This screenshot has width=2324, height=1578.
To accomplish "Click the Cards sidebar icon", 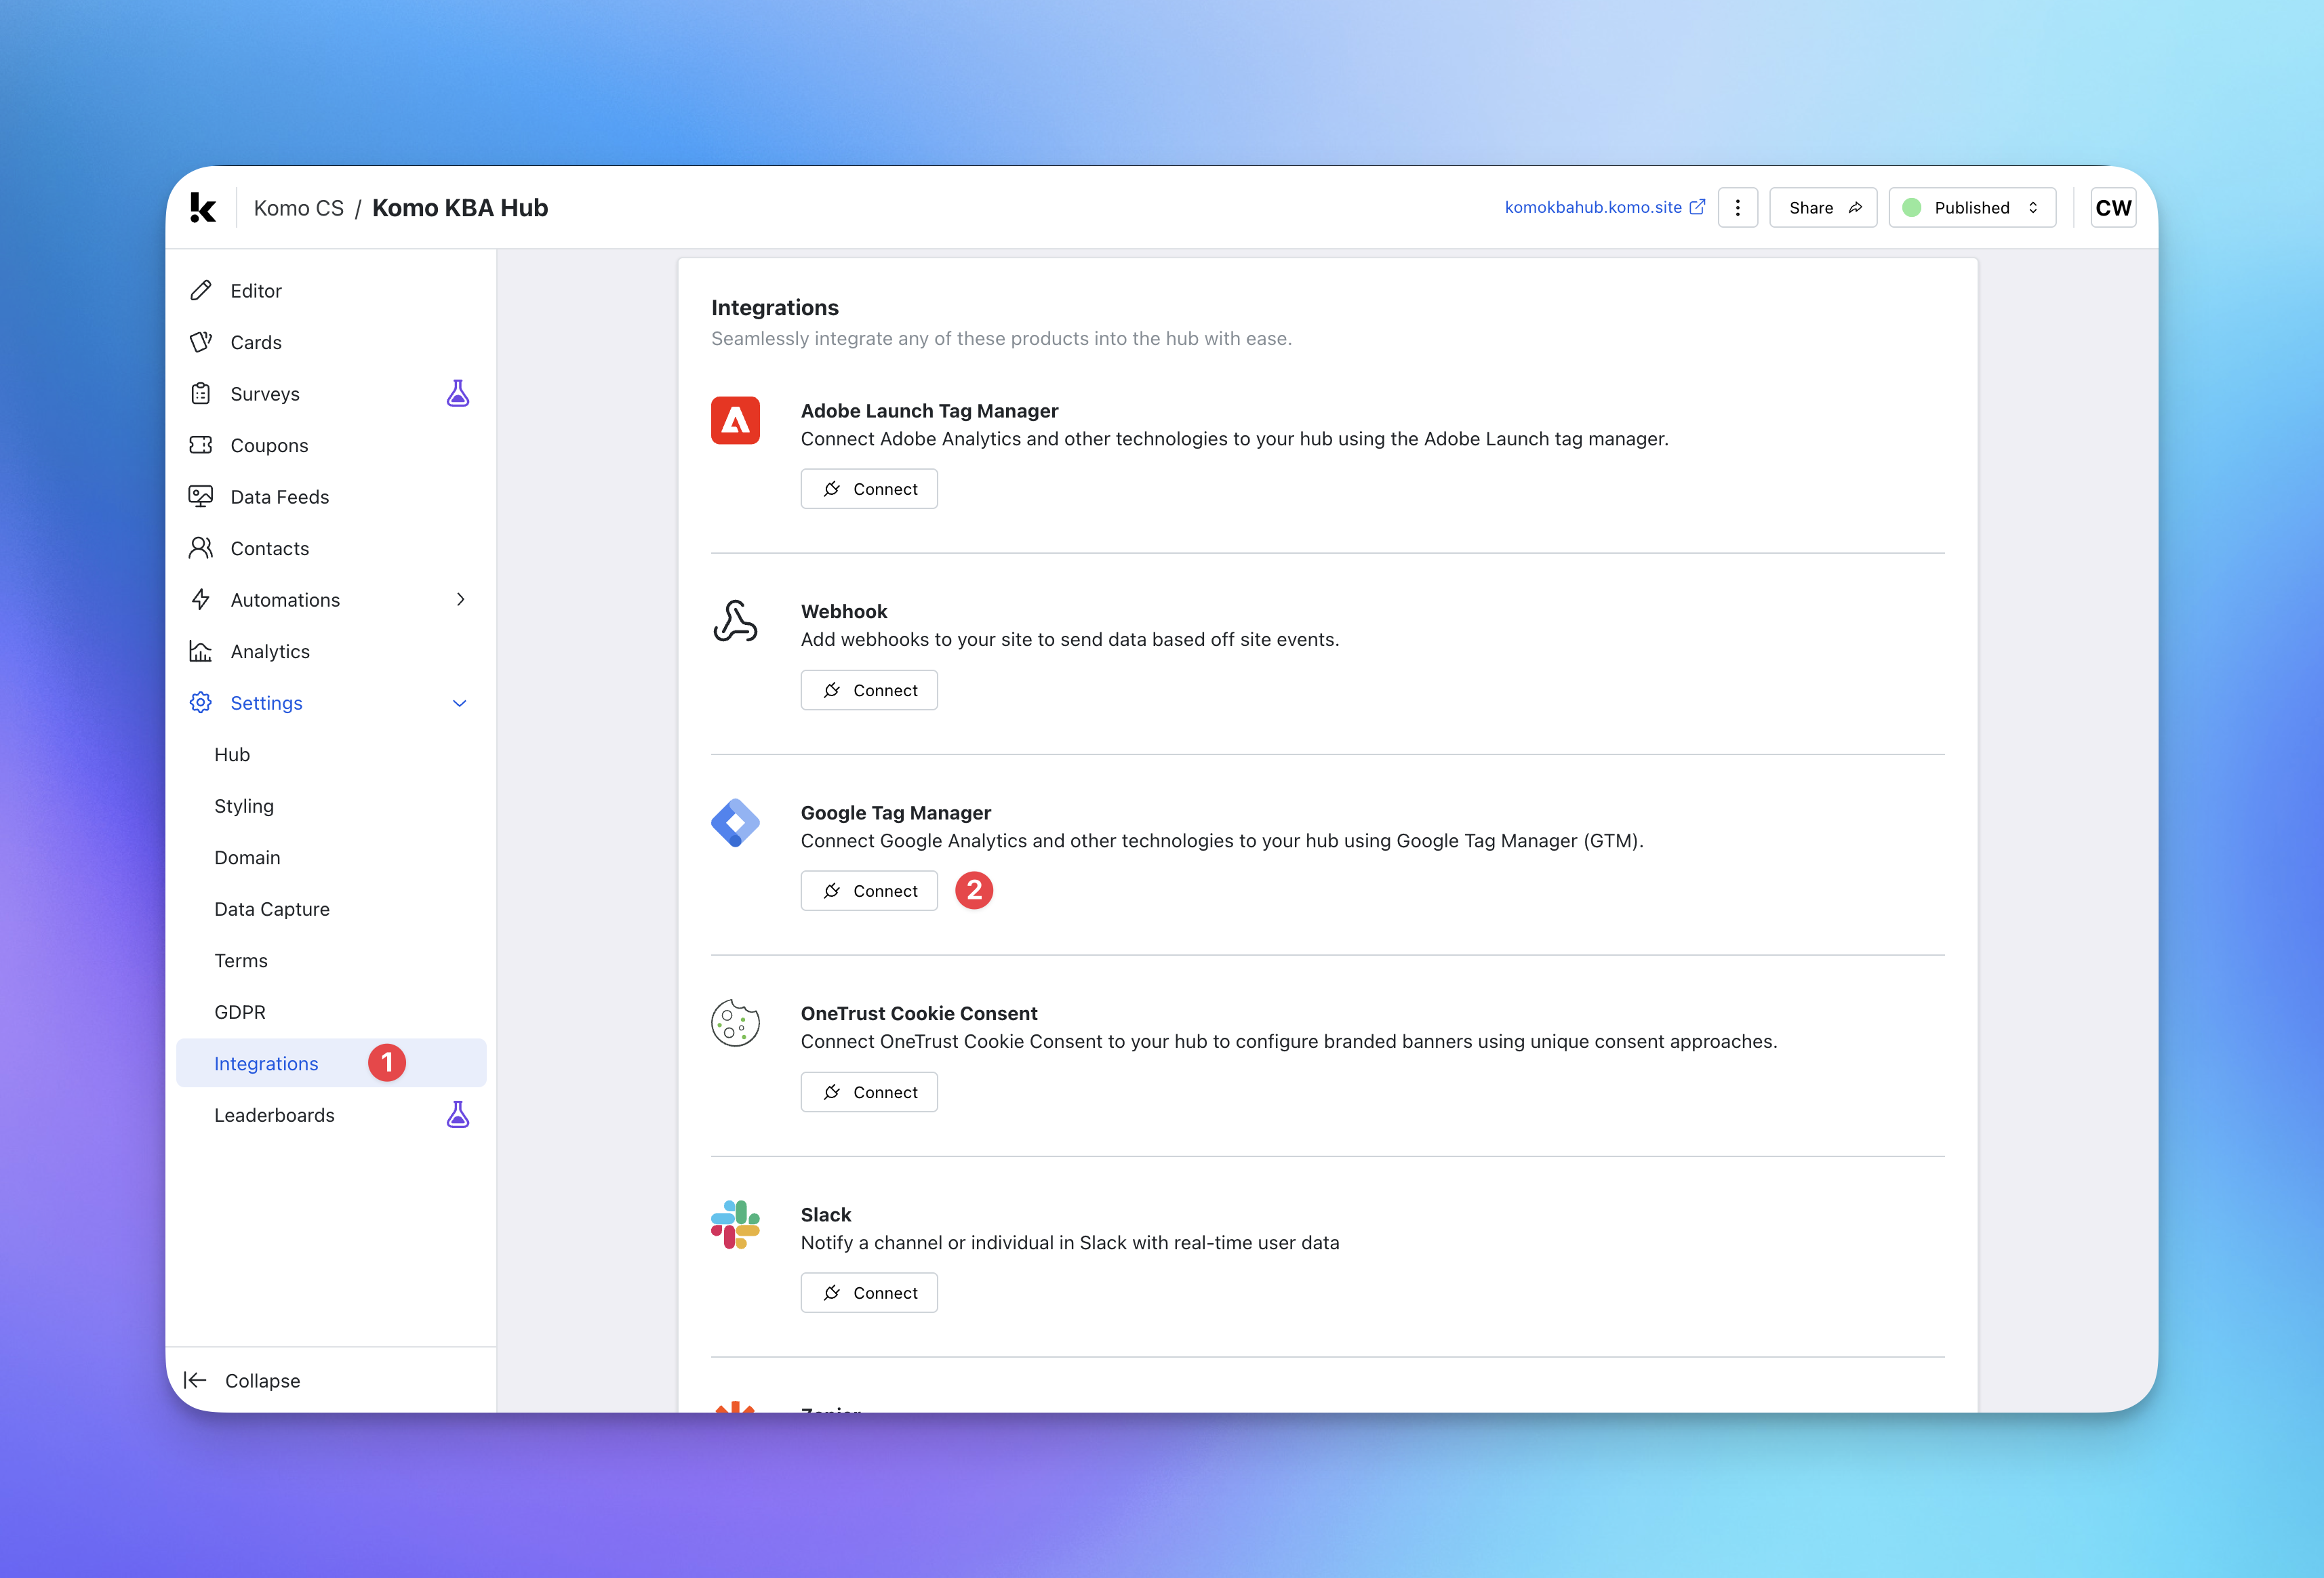I will coord(201,342).
